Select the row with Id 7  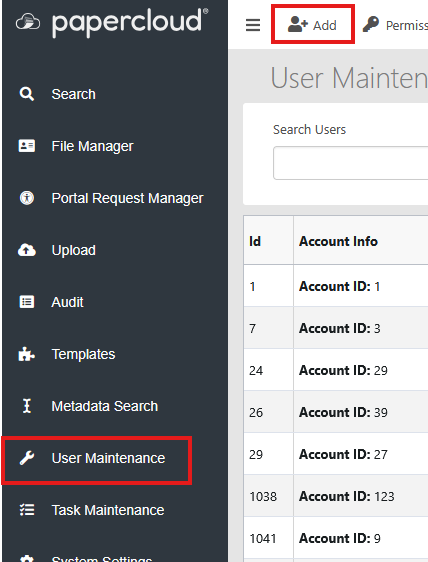336,328
